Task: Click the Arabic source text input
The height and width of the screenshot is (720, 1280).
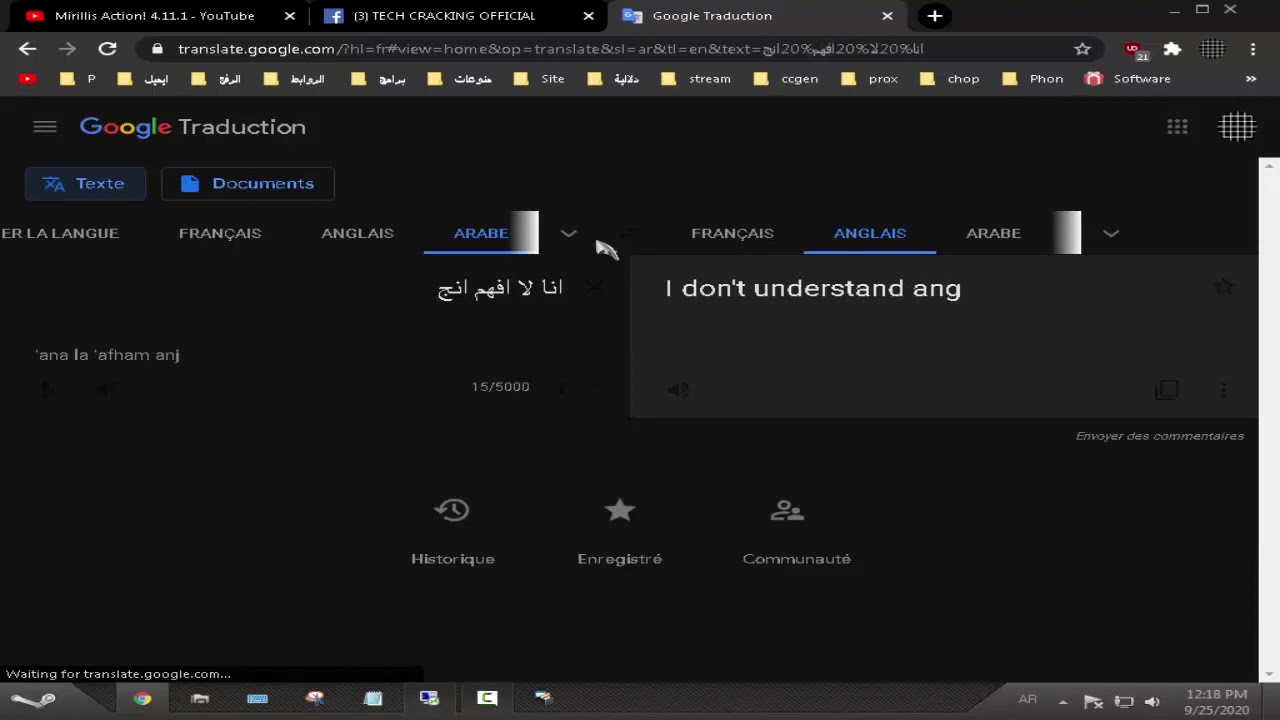Action: [x=500, y=288]
